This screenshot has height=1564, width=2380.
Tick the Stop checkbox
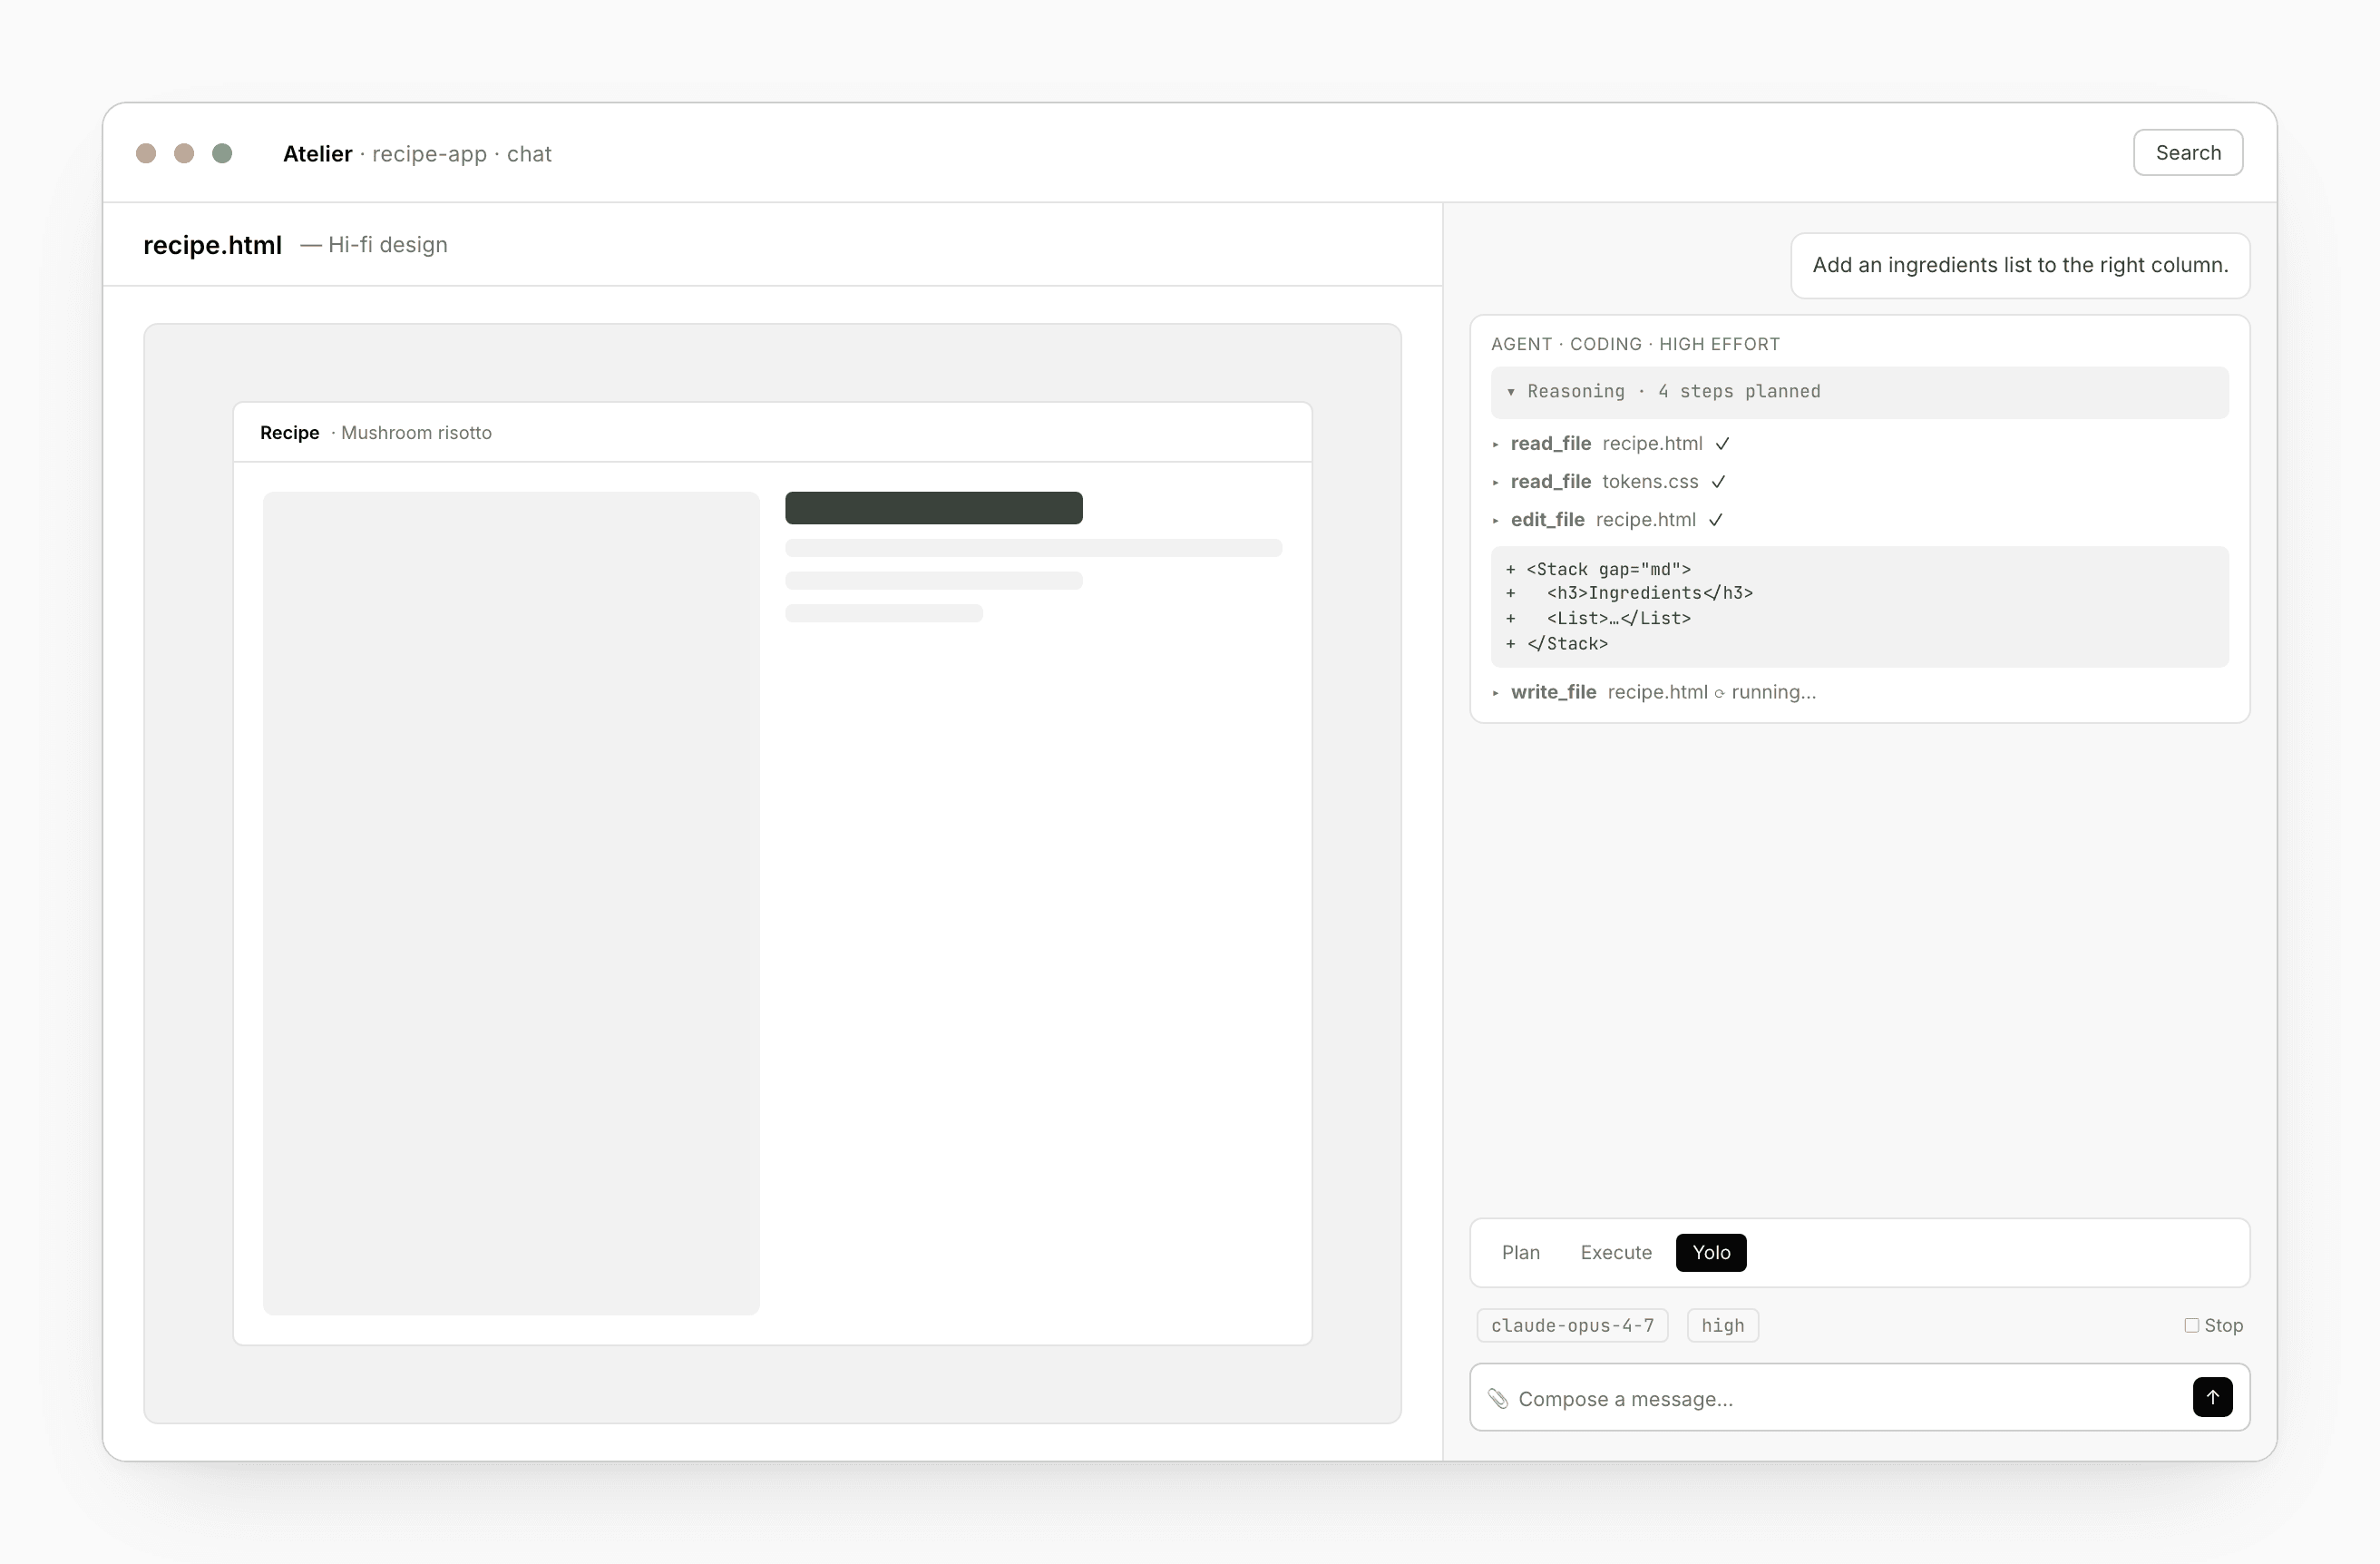pyautogui.click(x=2191, y=1325)
